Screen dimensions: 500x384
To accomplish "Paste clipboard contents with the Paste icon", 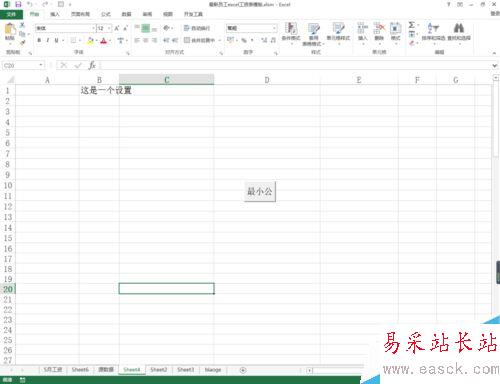I will click(x=10, y=29).
